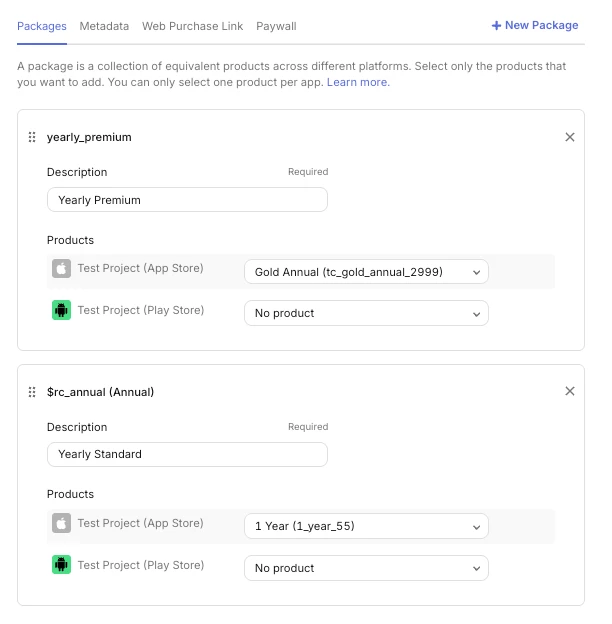Click the drag handle for $rc_annual package

coord(32,392)
